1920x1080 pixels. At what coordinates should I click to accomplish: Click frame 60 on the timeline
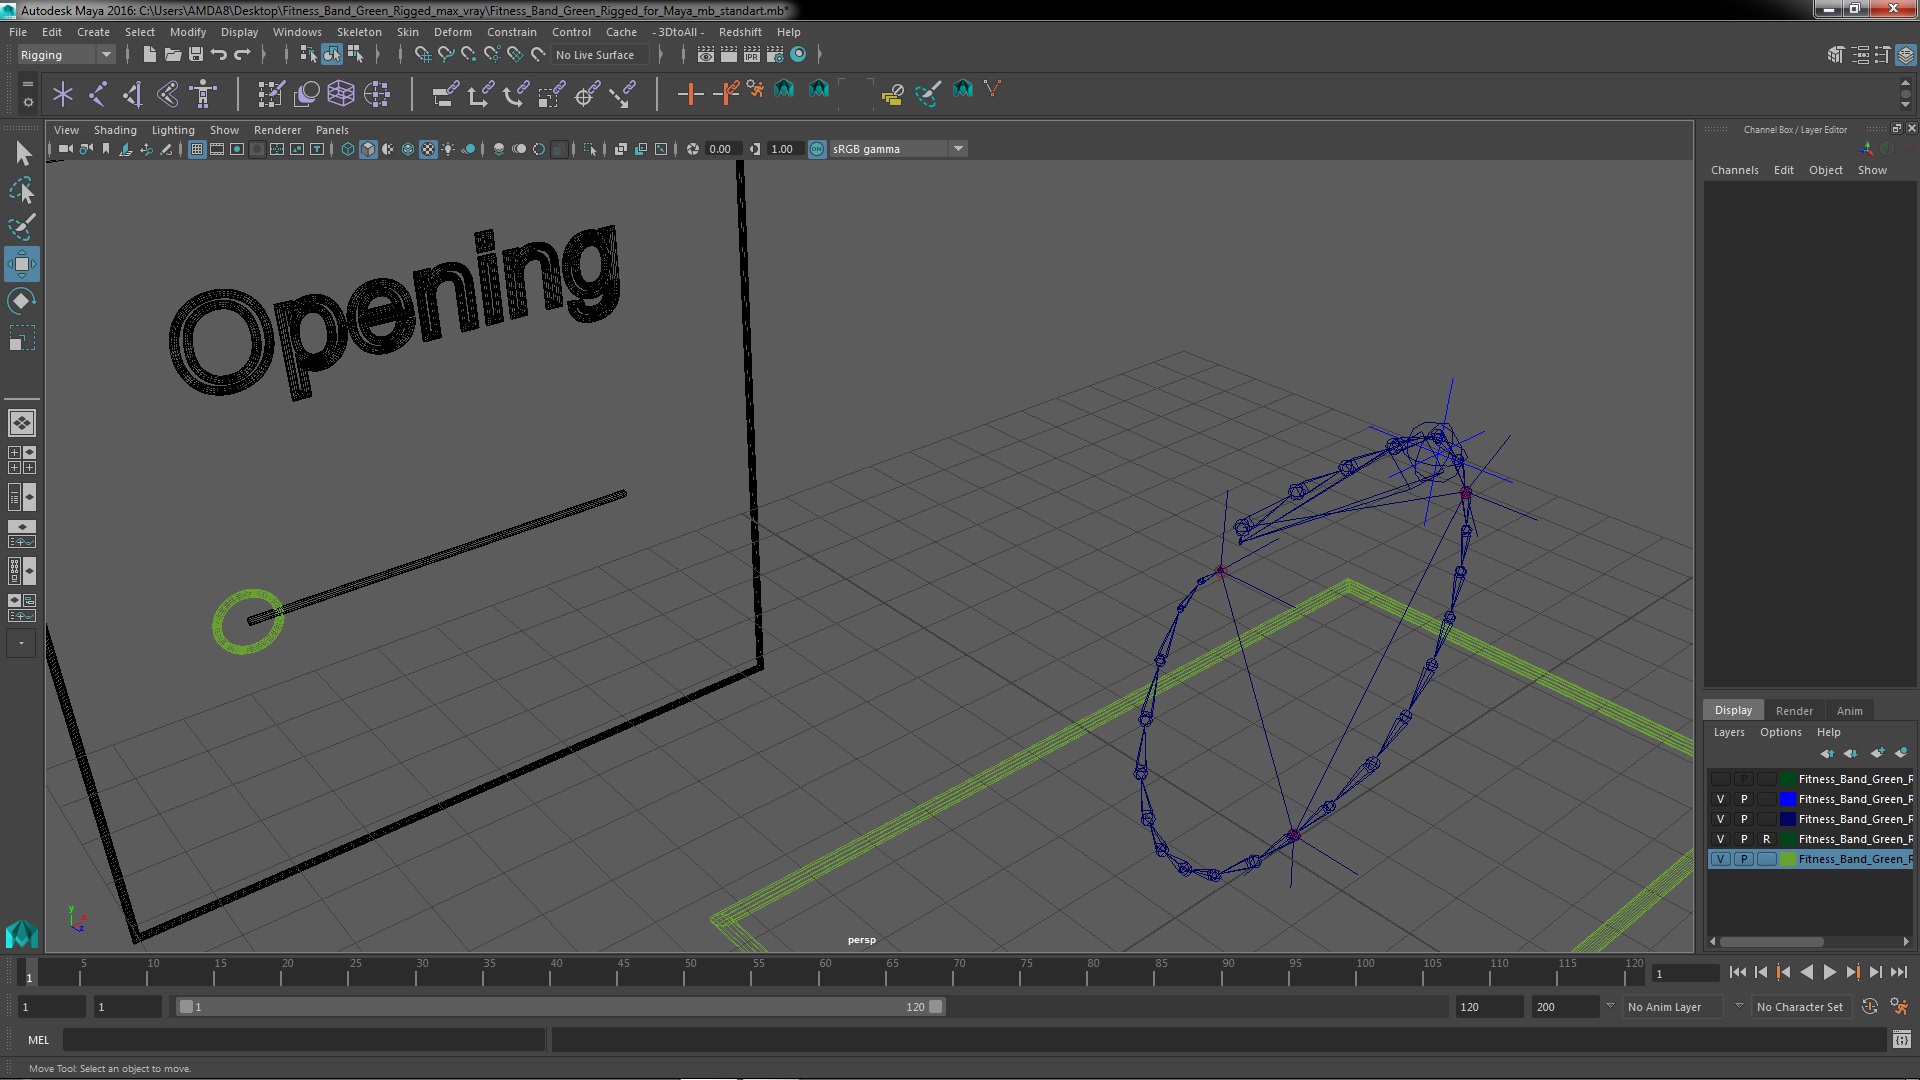pos(824,973)
